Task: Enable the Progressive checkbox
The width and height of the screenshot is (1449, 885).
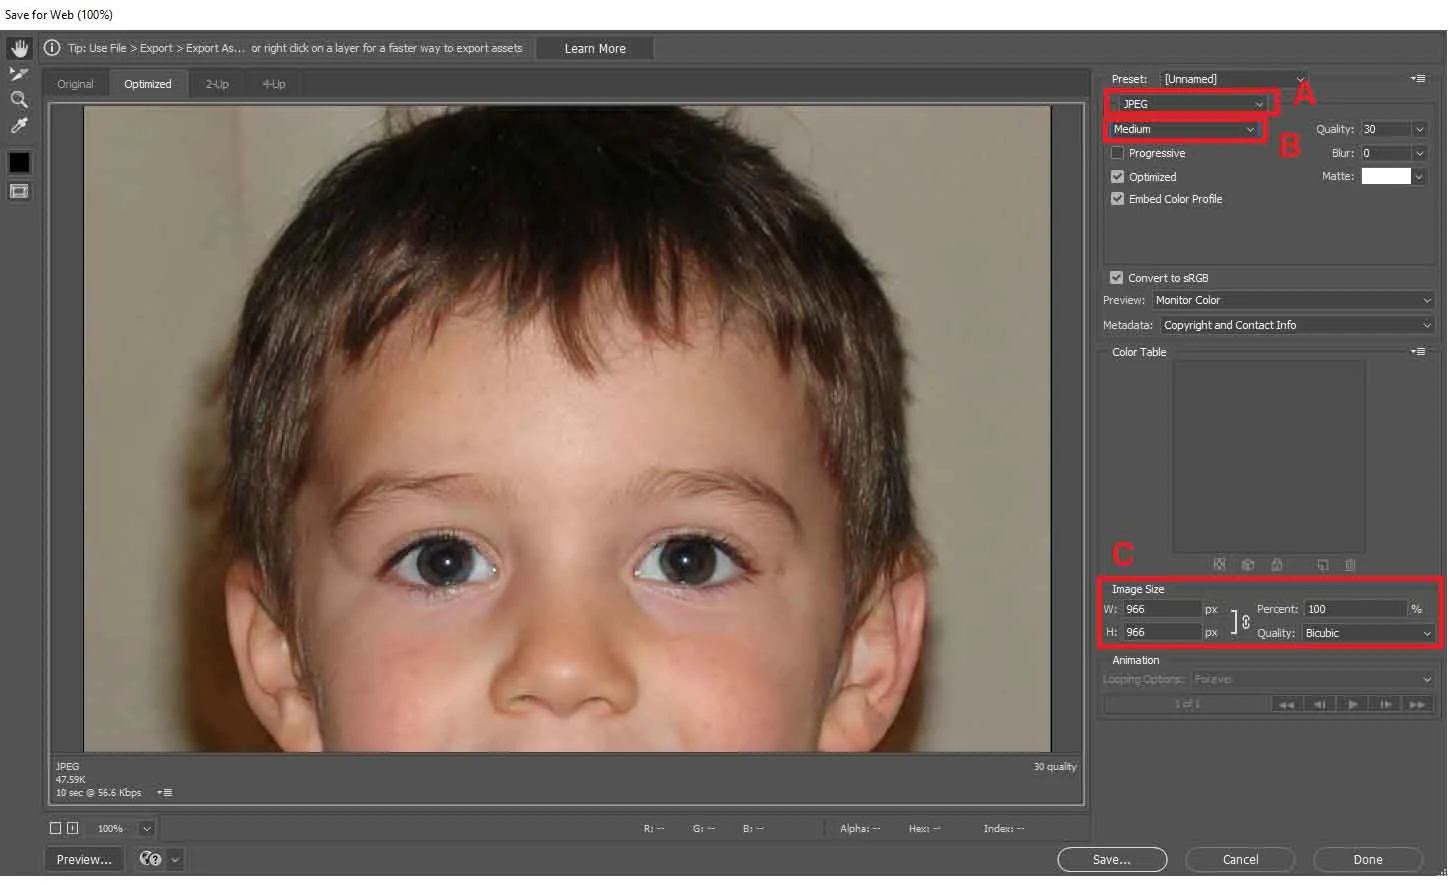Action: [x=1117, y=153]
